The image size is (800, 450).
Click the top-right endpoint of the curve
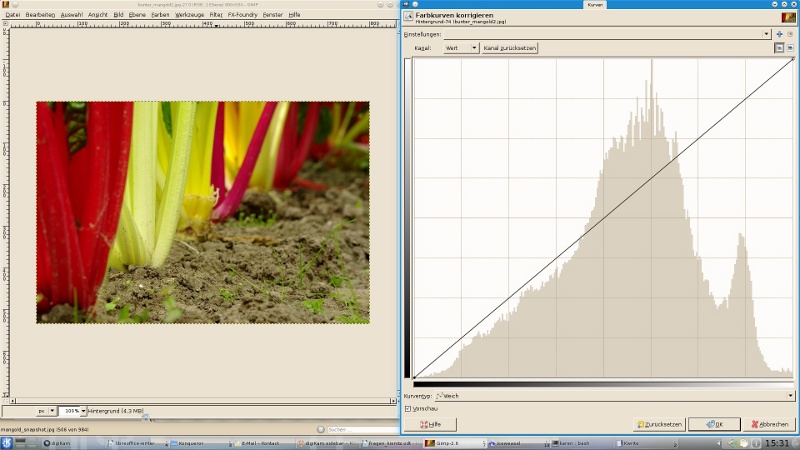pos(793,58)
